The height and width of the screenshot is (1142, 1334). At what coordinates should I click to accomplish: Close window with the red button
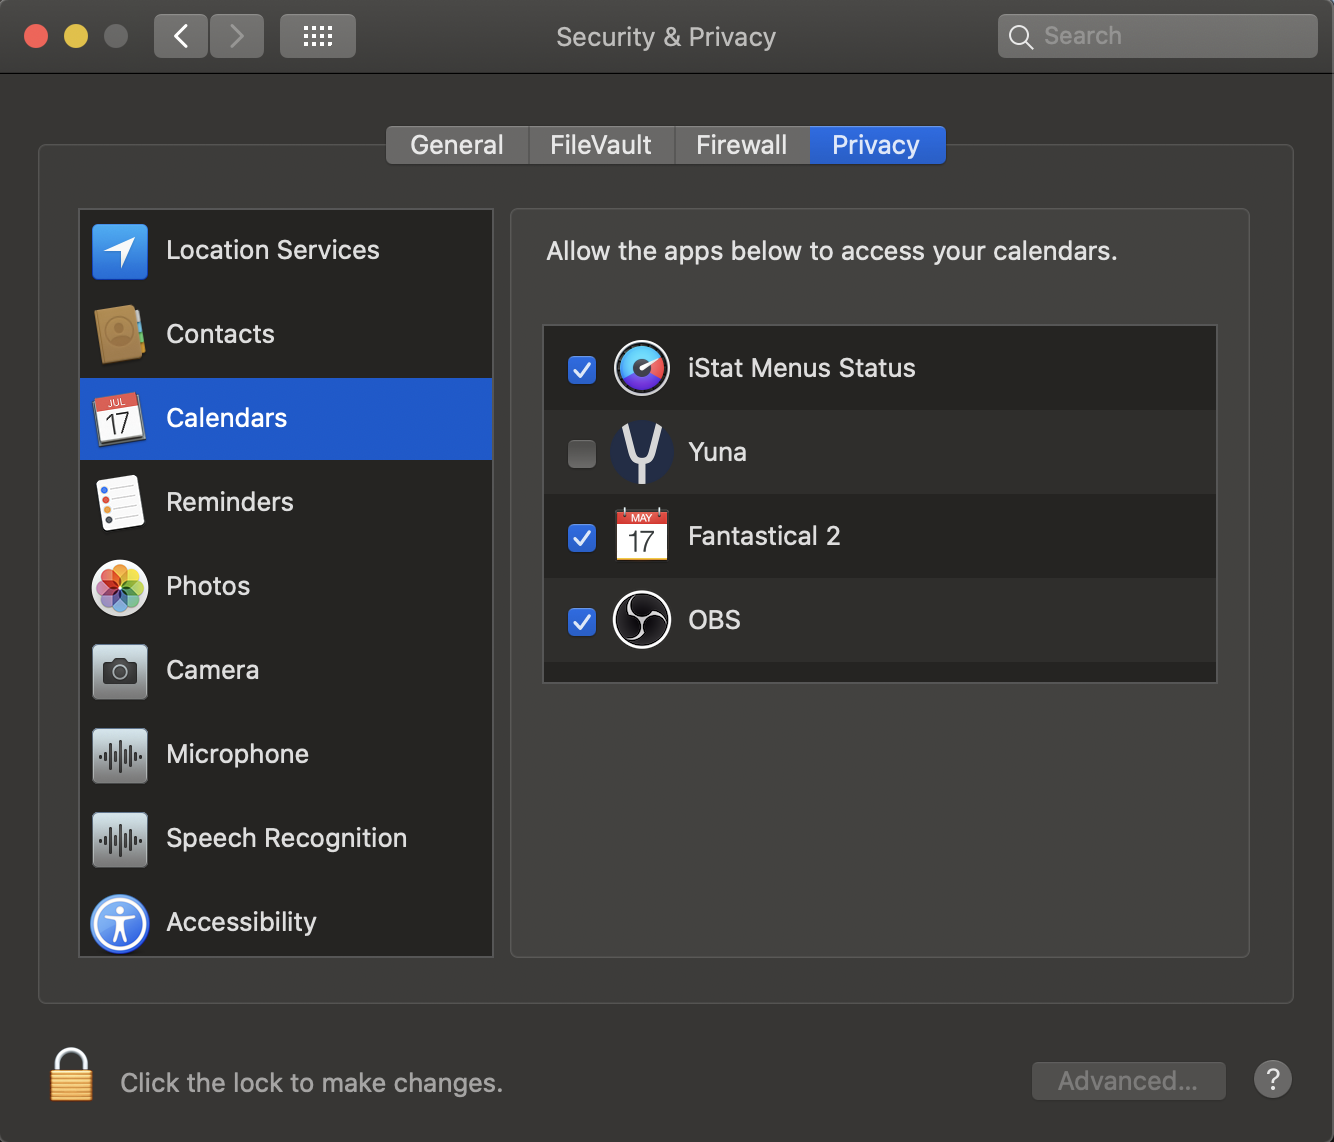click(36, 36)
